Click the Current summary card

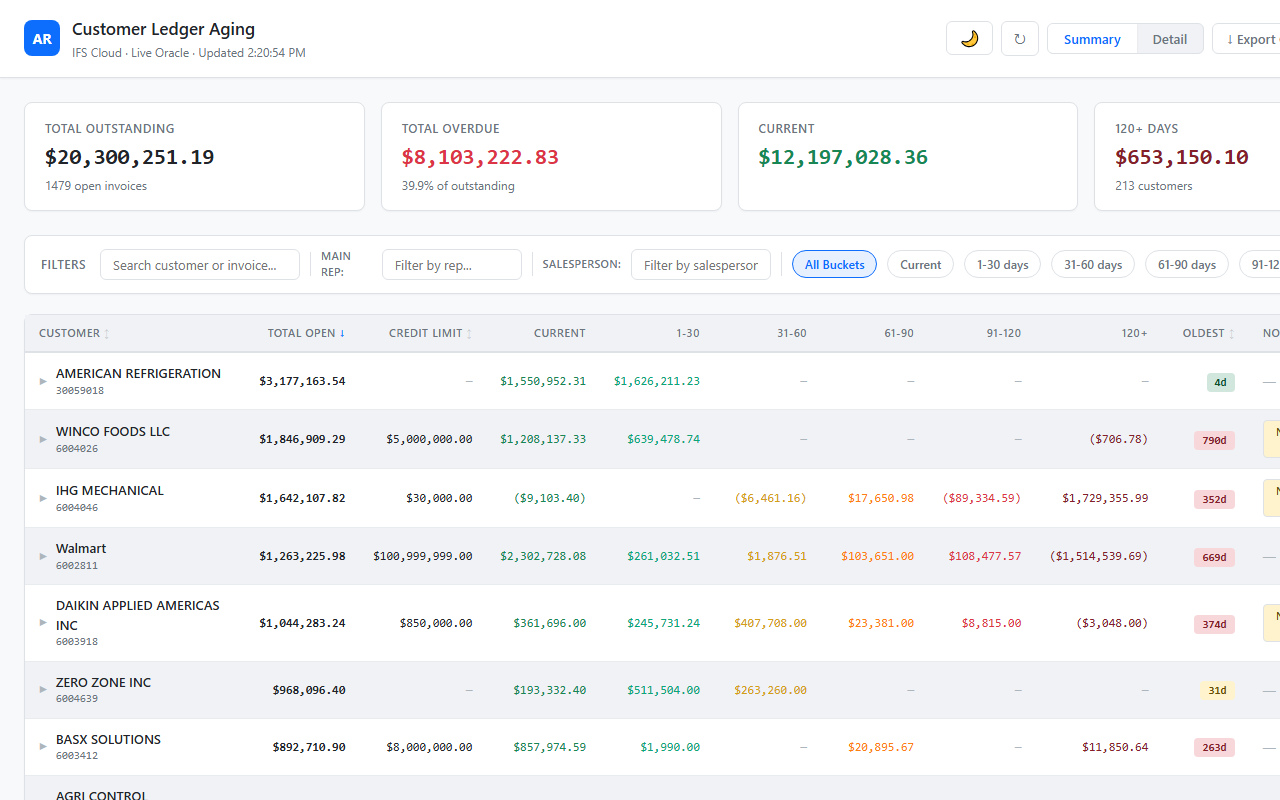(x=908, y=156)
